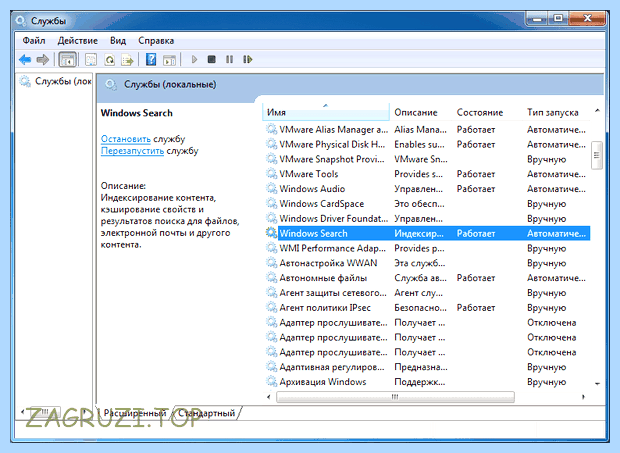The height and width of the screenshot is (453, 620).
Task: Select the Windows Audio service name
Action: click(x=312, y=189)
